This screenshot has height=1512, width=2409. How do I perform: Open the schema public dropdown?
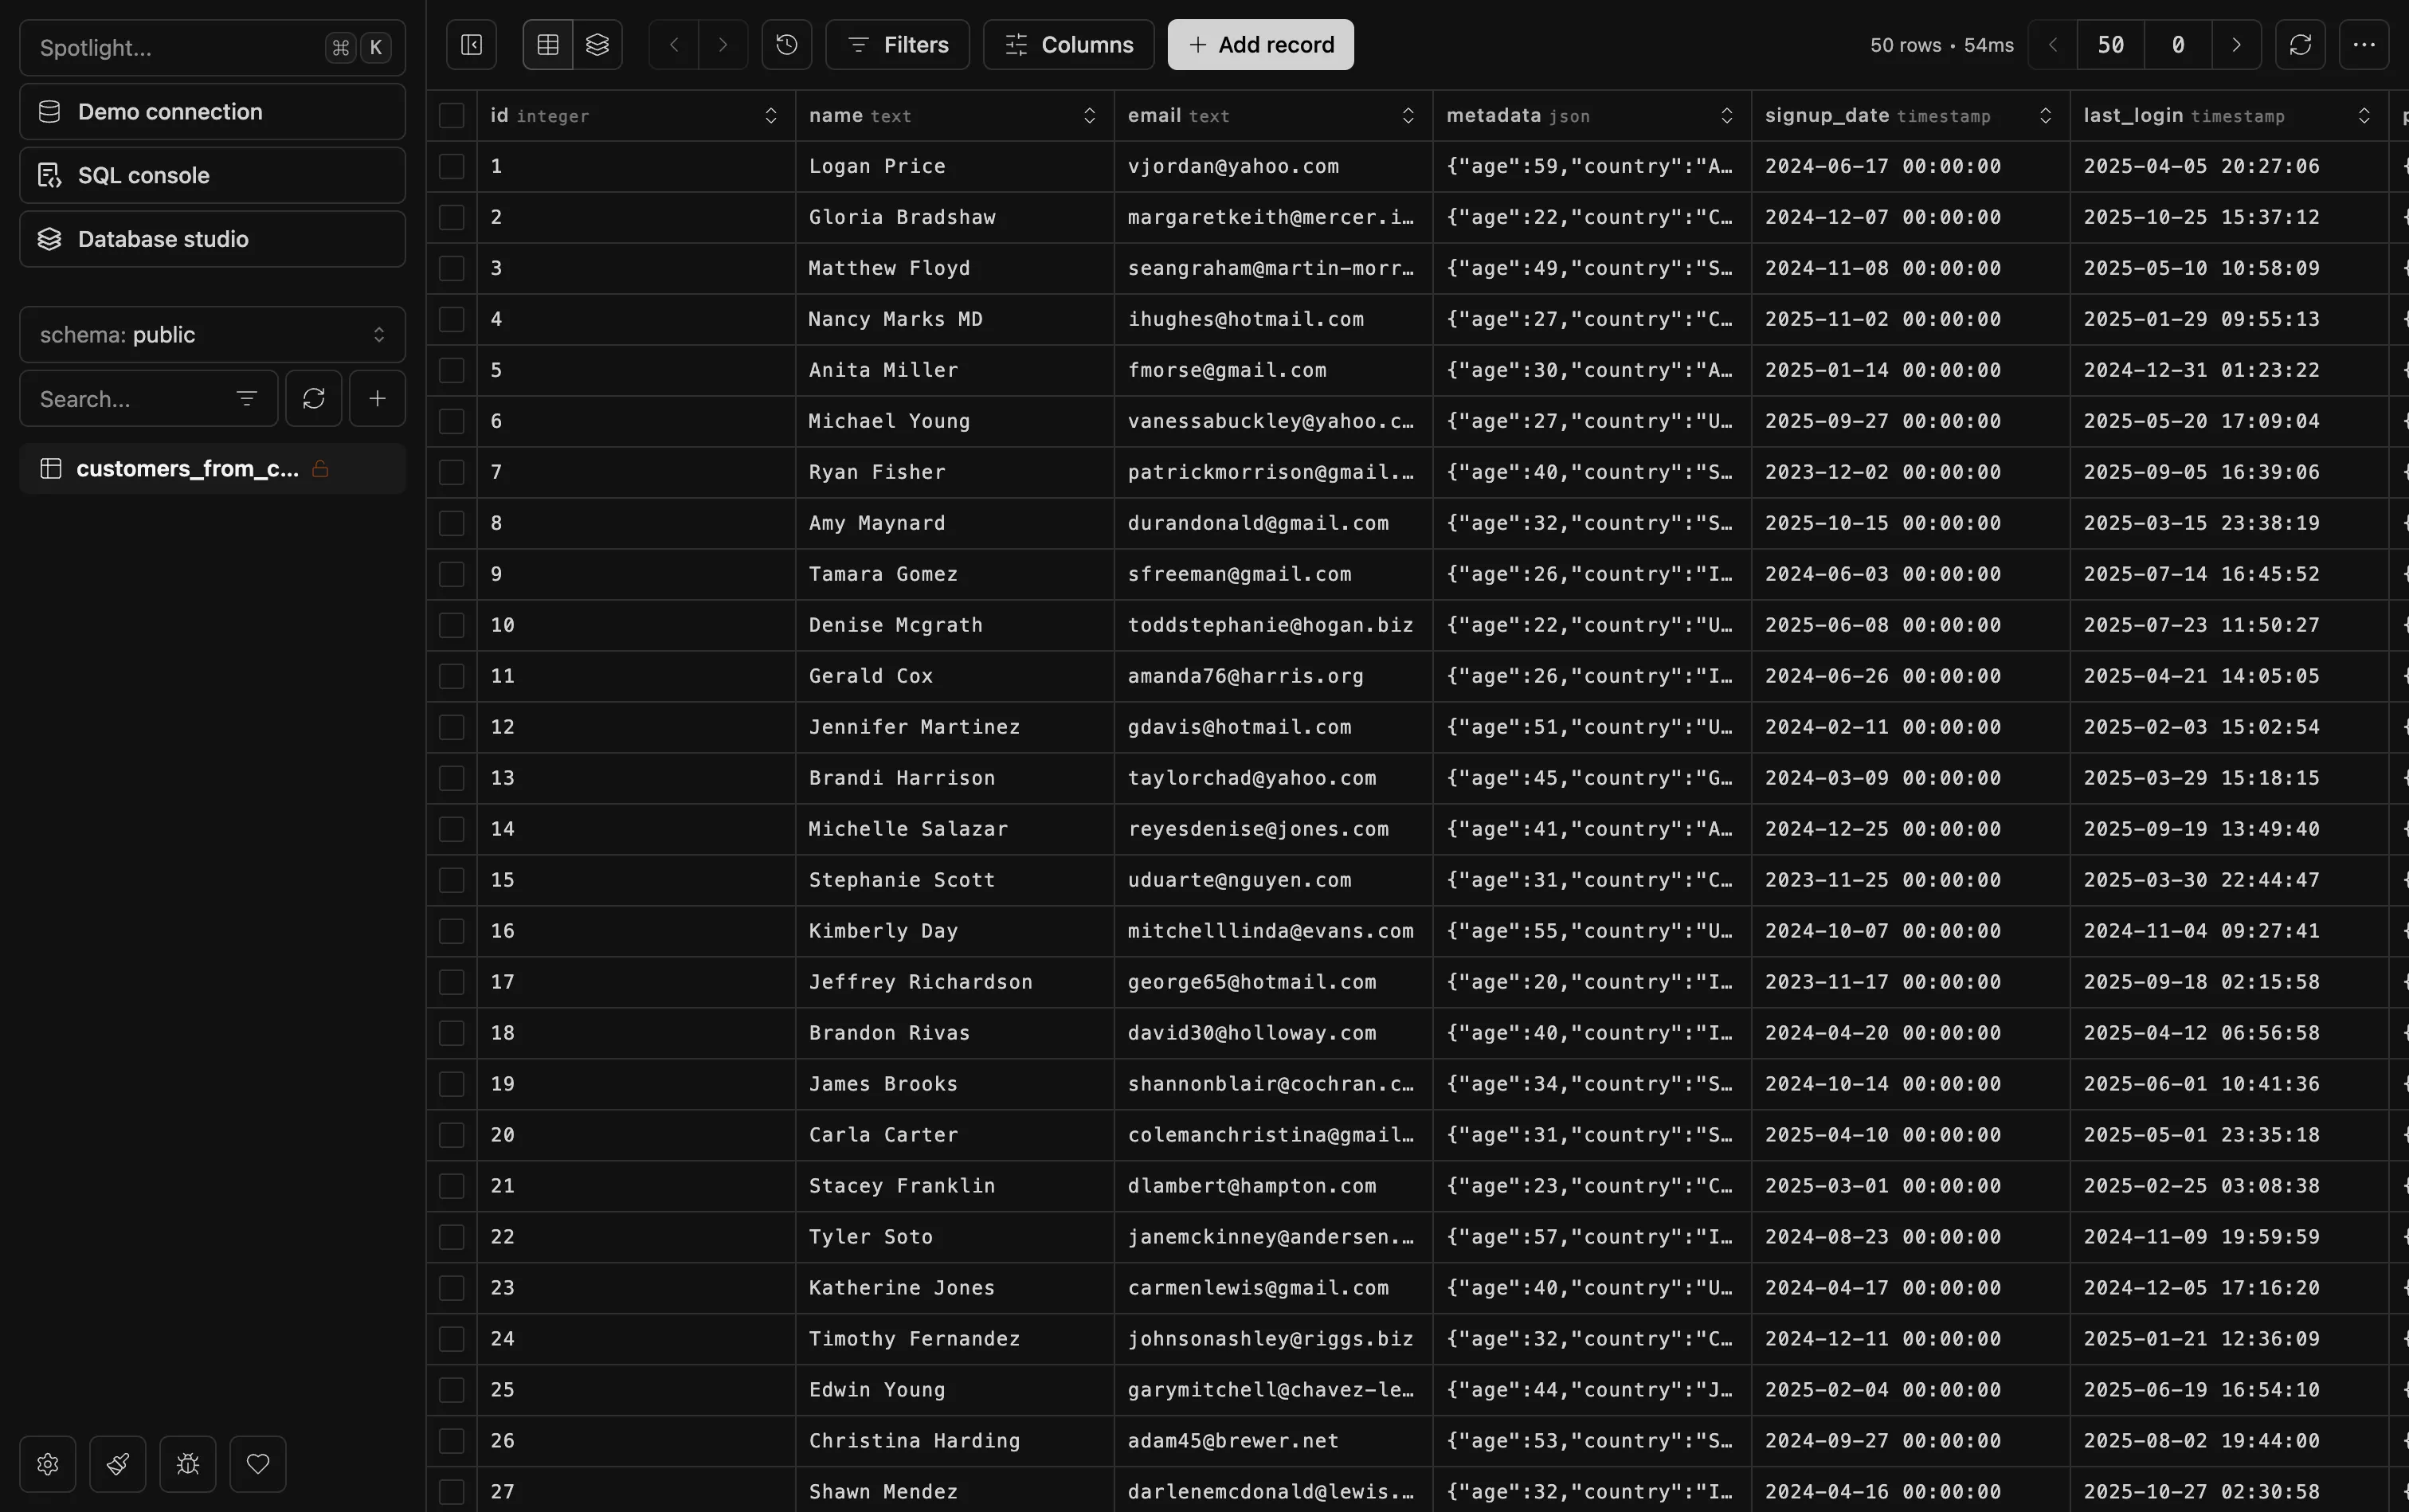212,335
